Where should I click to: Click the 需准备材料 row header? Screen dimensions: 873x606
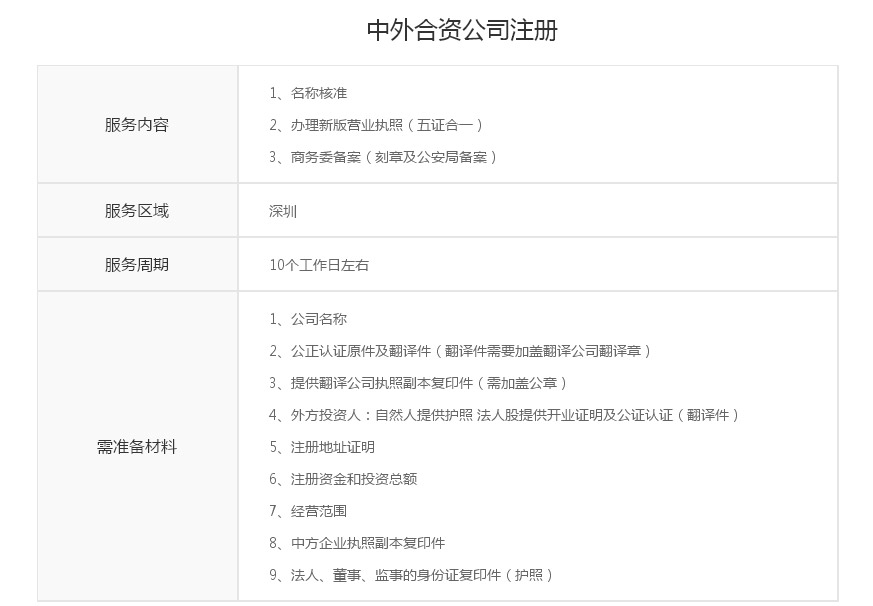coord(137,447)
